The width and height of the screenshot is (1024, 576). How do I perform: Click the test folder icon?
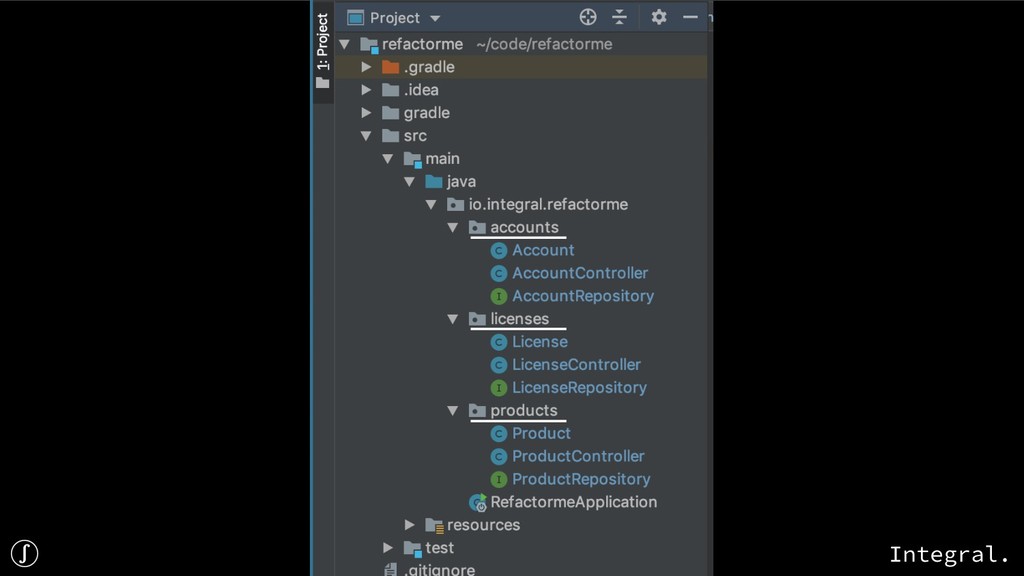(413, 548)
